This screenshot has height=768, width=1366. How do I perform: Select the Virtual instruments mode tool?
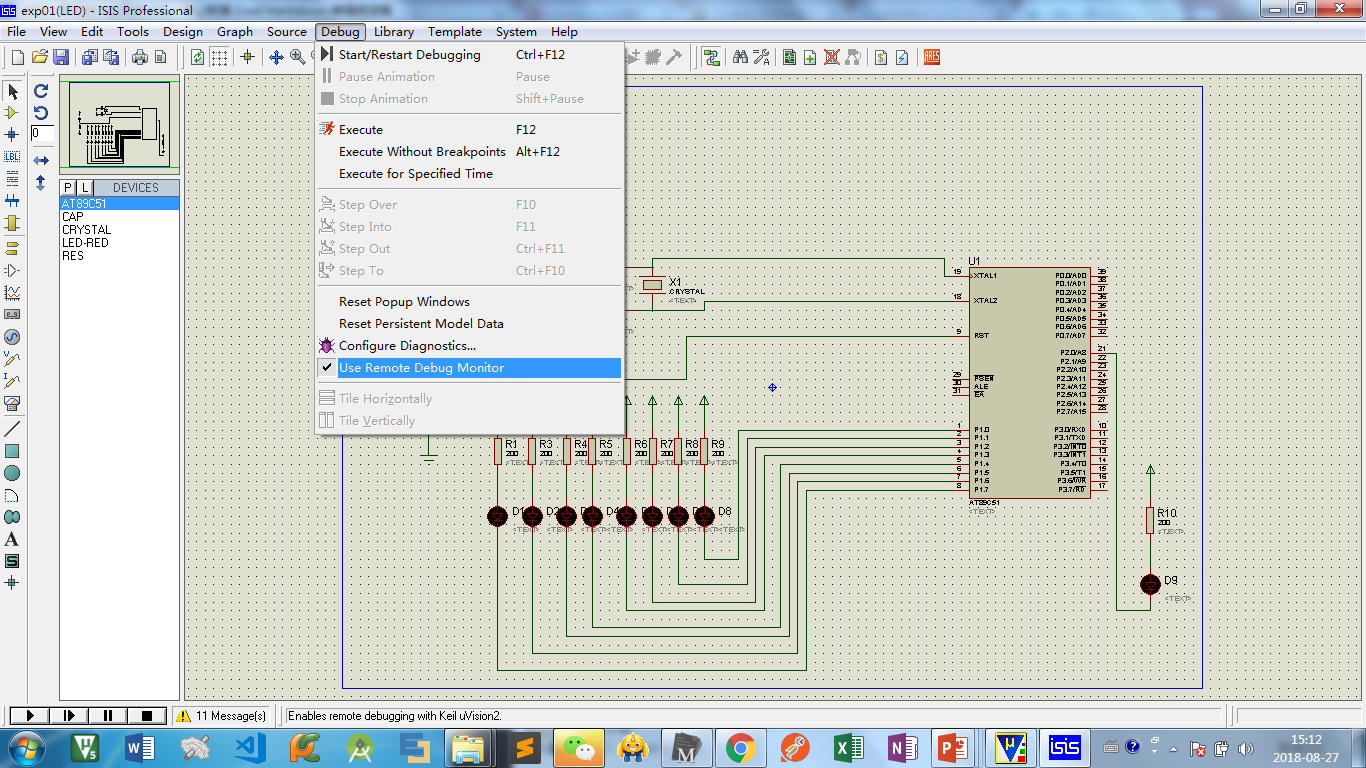coord(12,403)
